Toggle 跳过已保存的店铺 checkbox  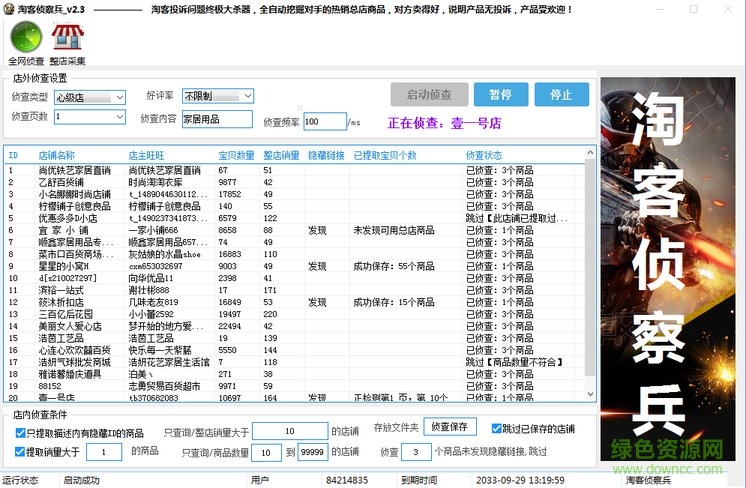pyautogui.click(x=493, y=430)
